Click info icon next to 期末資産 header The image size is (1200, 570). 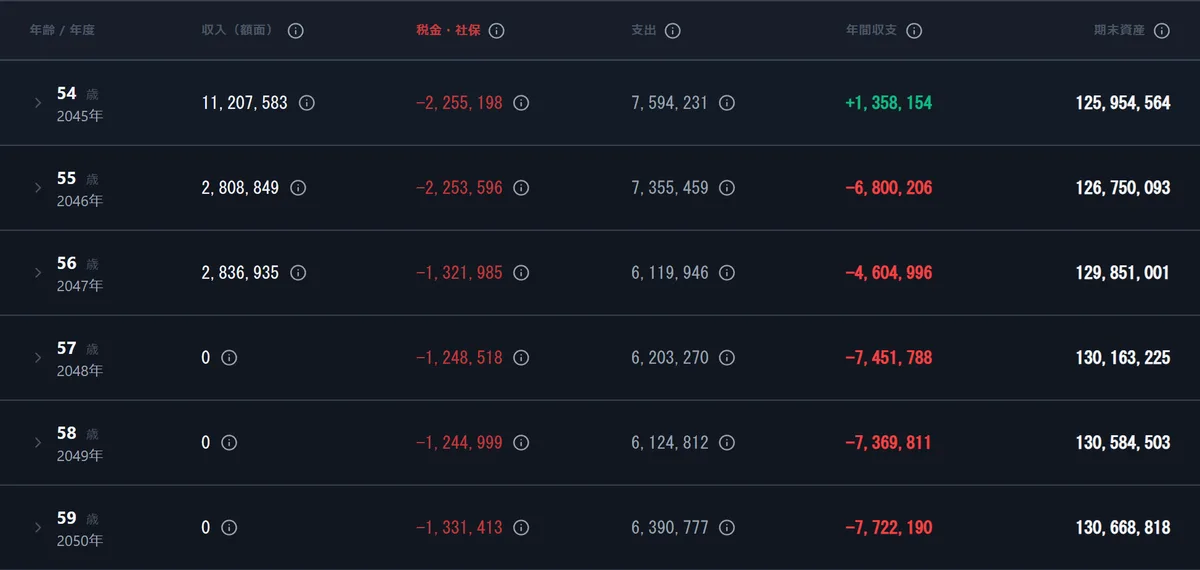click(x=1161, y=31)
